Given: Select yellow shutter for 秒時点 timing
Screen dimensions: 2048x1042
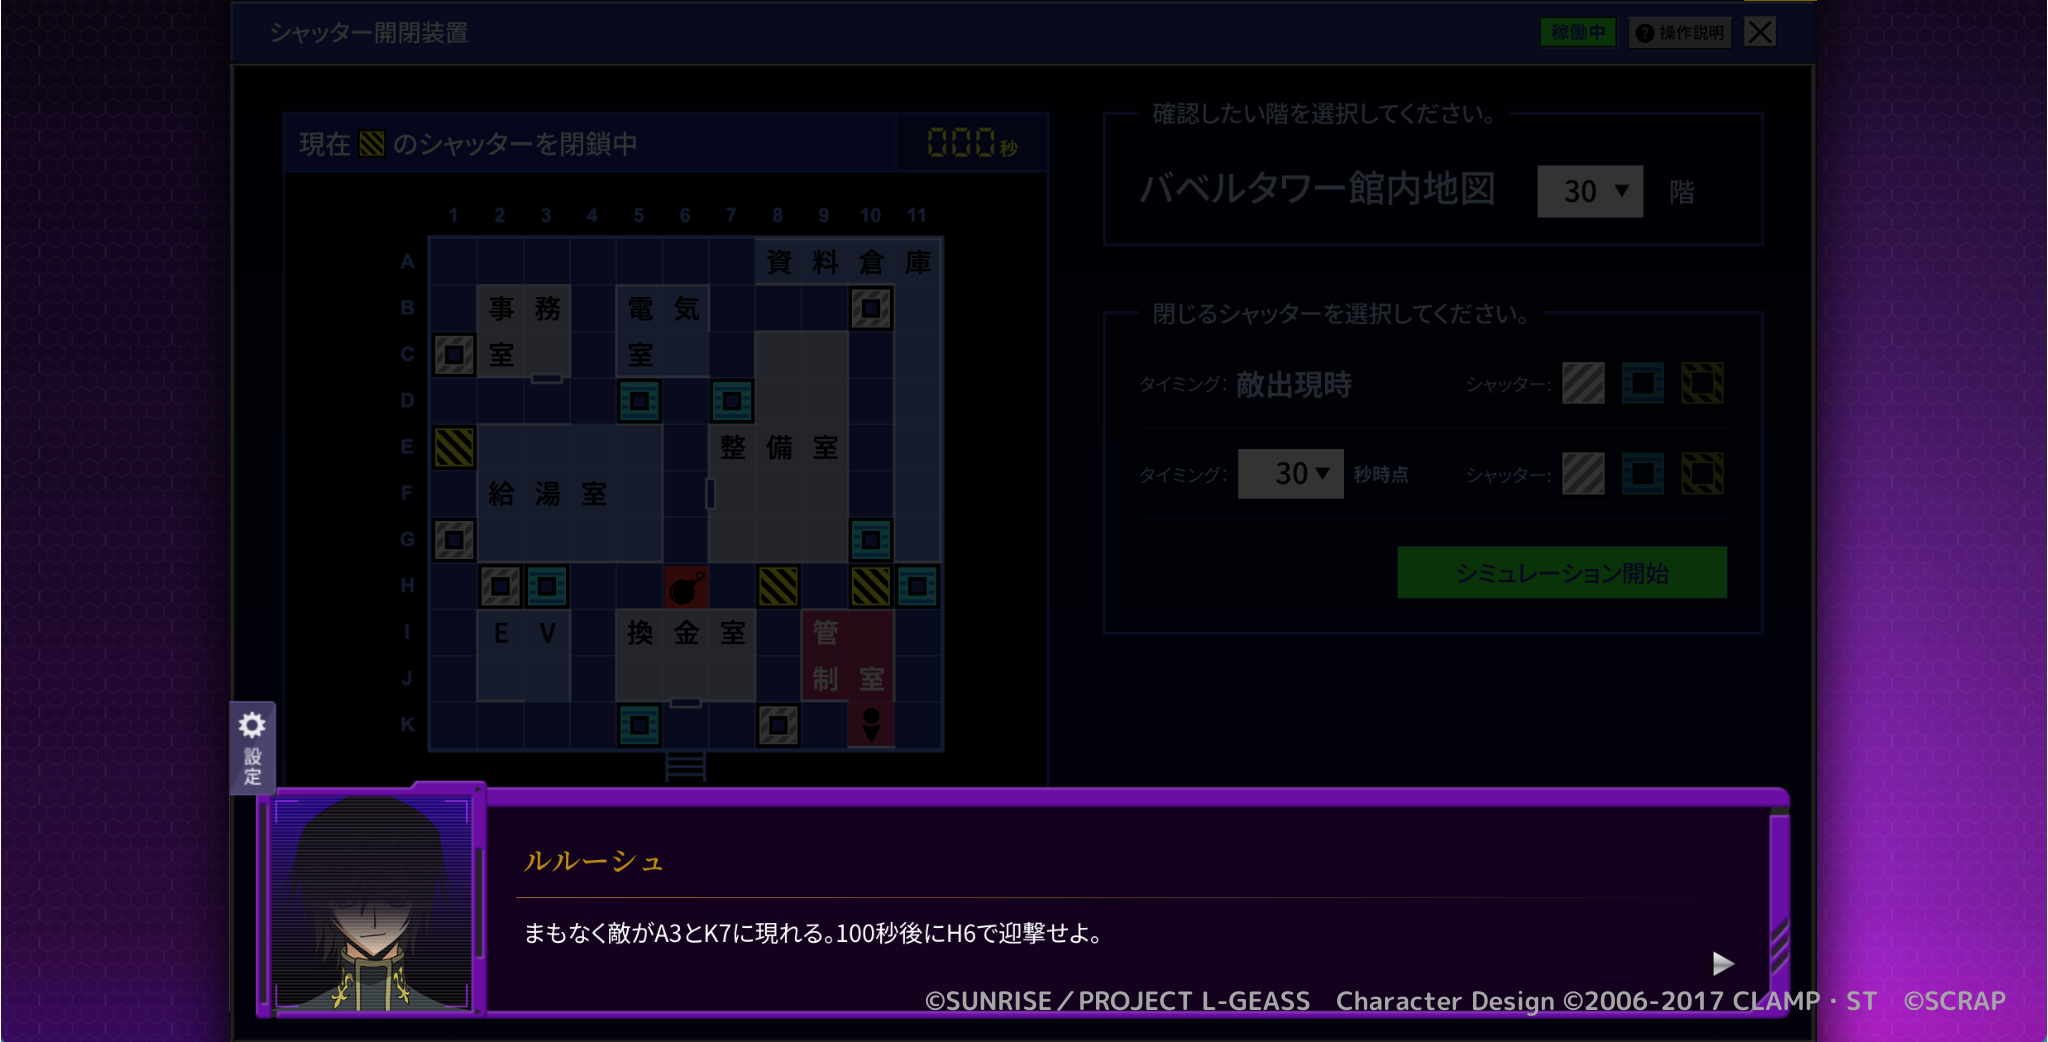Looking at the screenshot, I should 1702,473.
